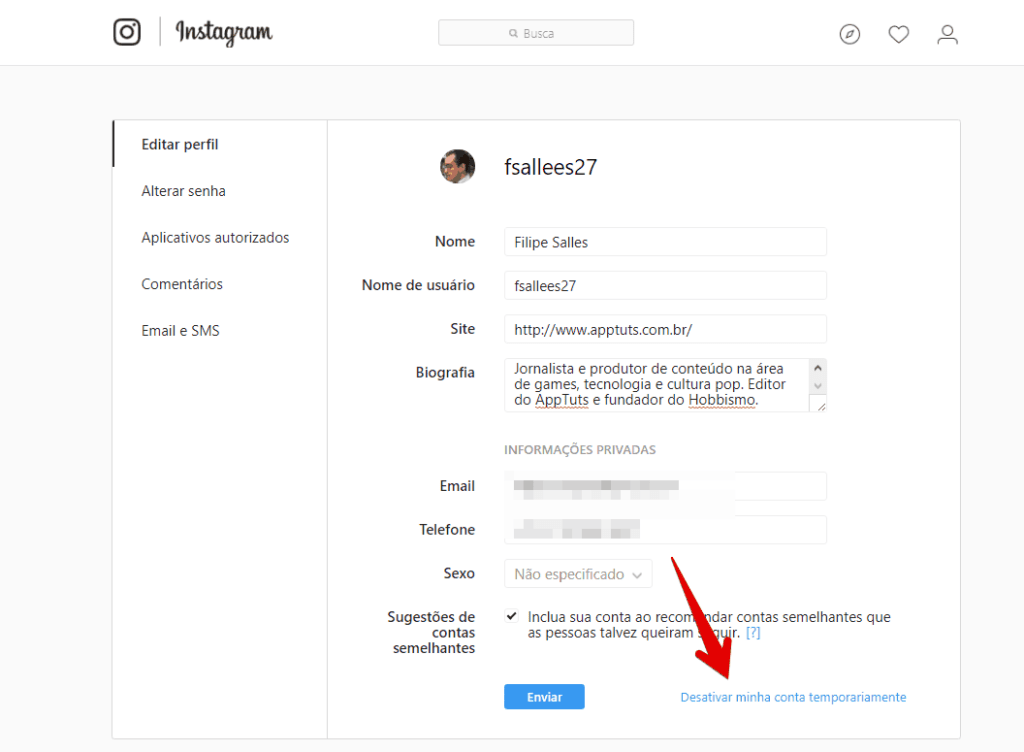The height and width of the screenshot is (752, 1024).
Task: Click the Biografia scroll up arrow
Action: click(818, 368)
